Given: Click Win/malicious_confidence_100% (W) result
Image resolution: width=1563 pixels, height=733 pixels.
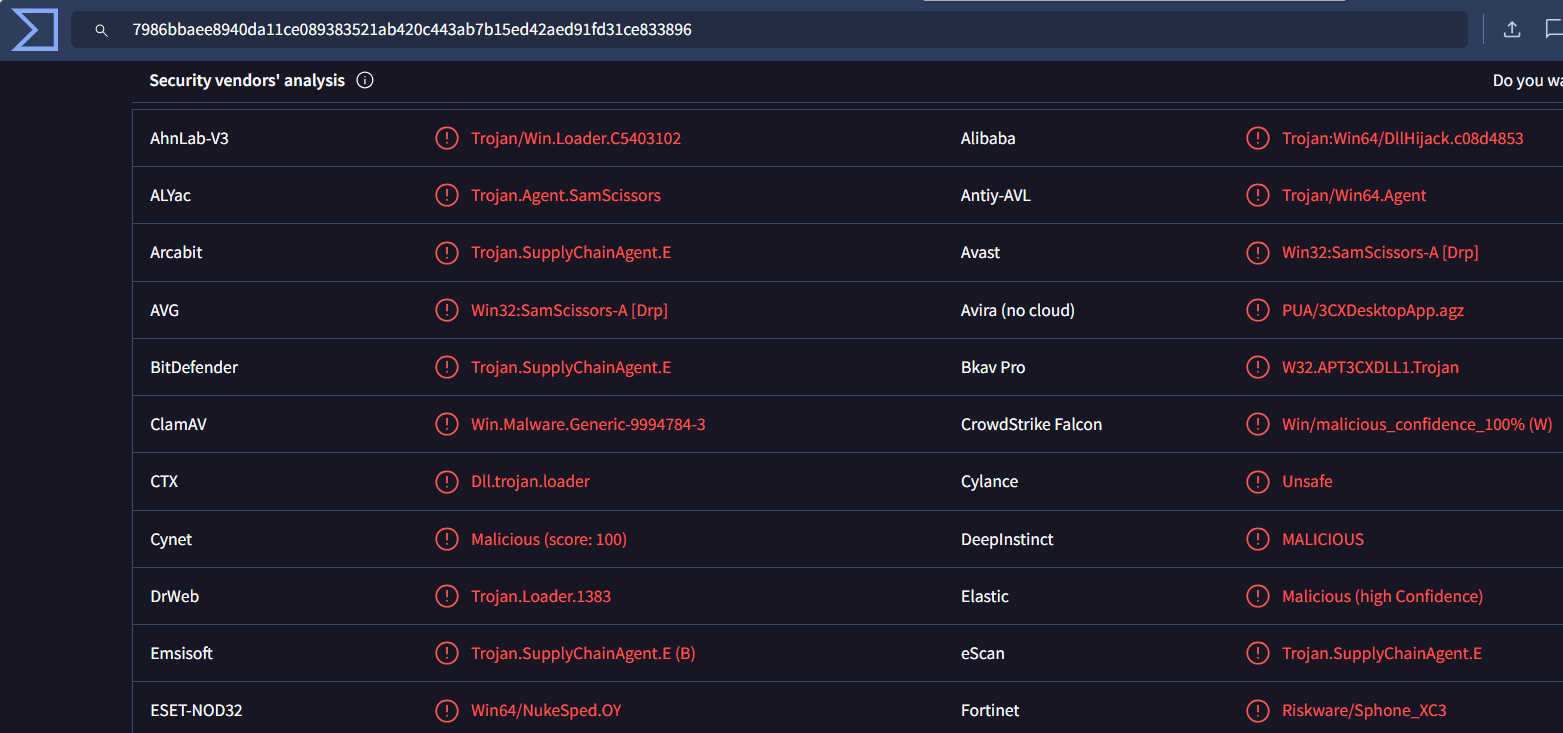Looking at the screenshot, I should click(1417, 424).
